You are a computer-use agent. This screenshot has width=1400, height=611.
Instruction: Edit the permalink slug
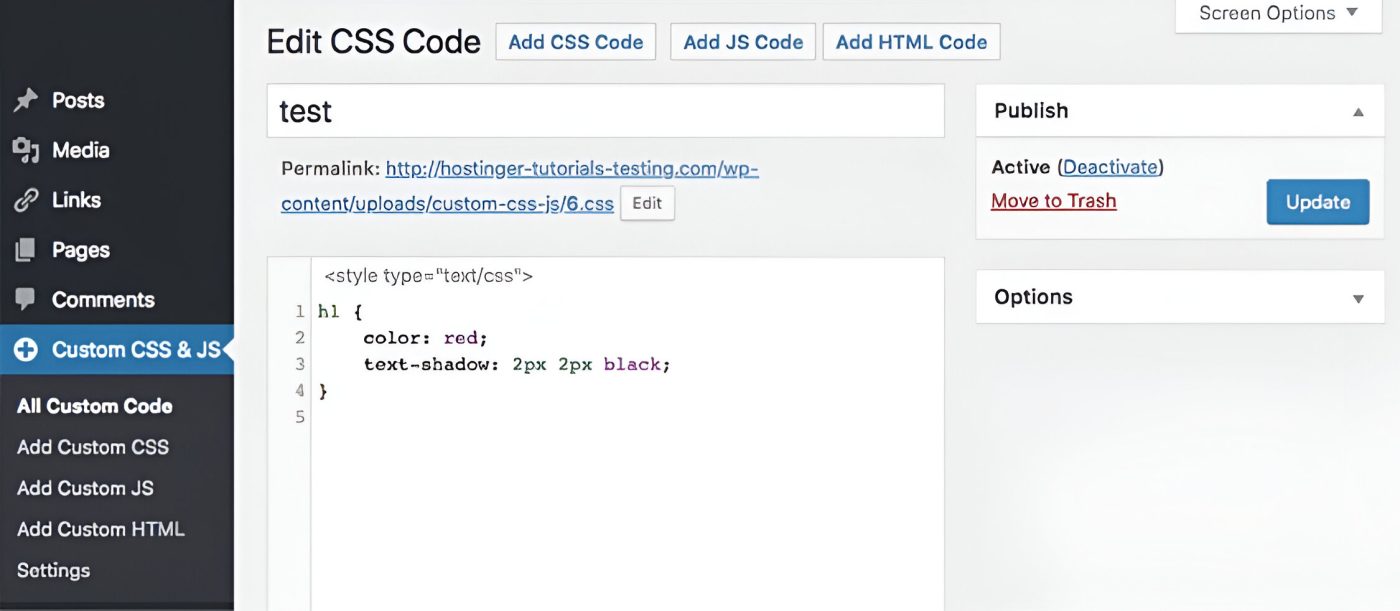647,202
